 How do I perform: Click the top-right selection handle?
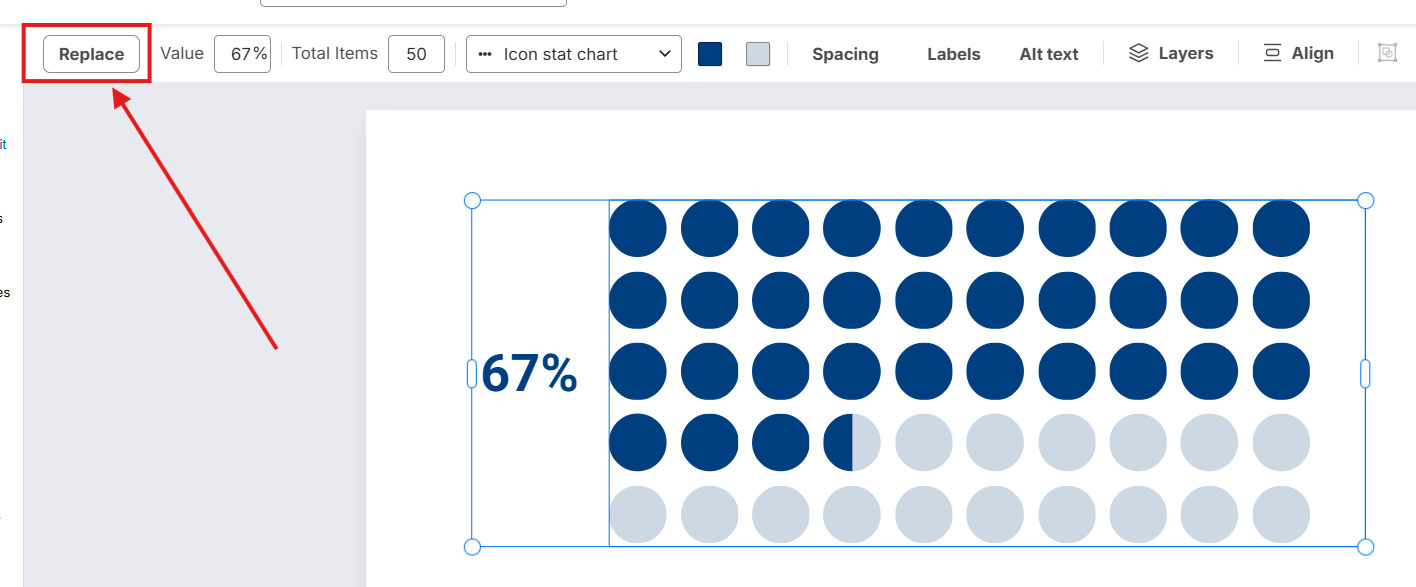coord(1365,201)
